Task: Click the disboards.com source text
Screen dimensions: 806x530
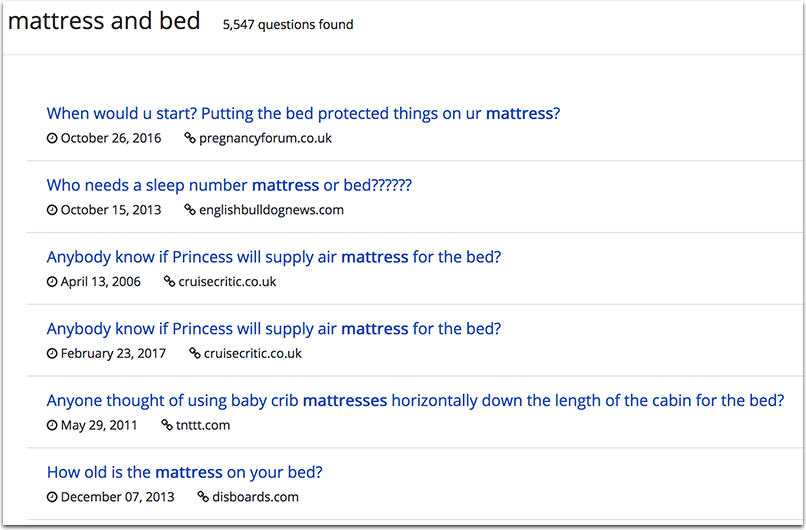Action: (255, 497)
